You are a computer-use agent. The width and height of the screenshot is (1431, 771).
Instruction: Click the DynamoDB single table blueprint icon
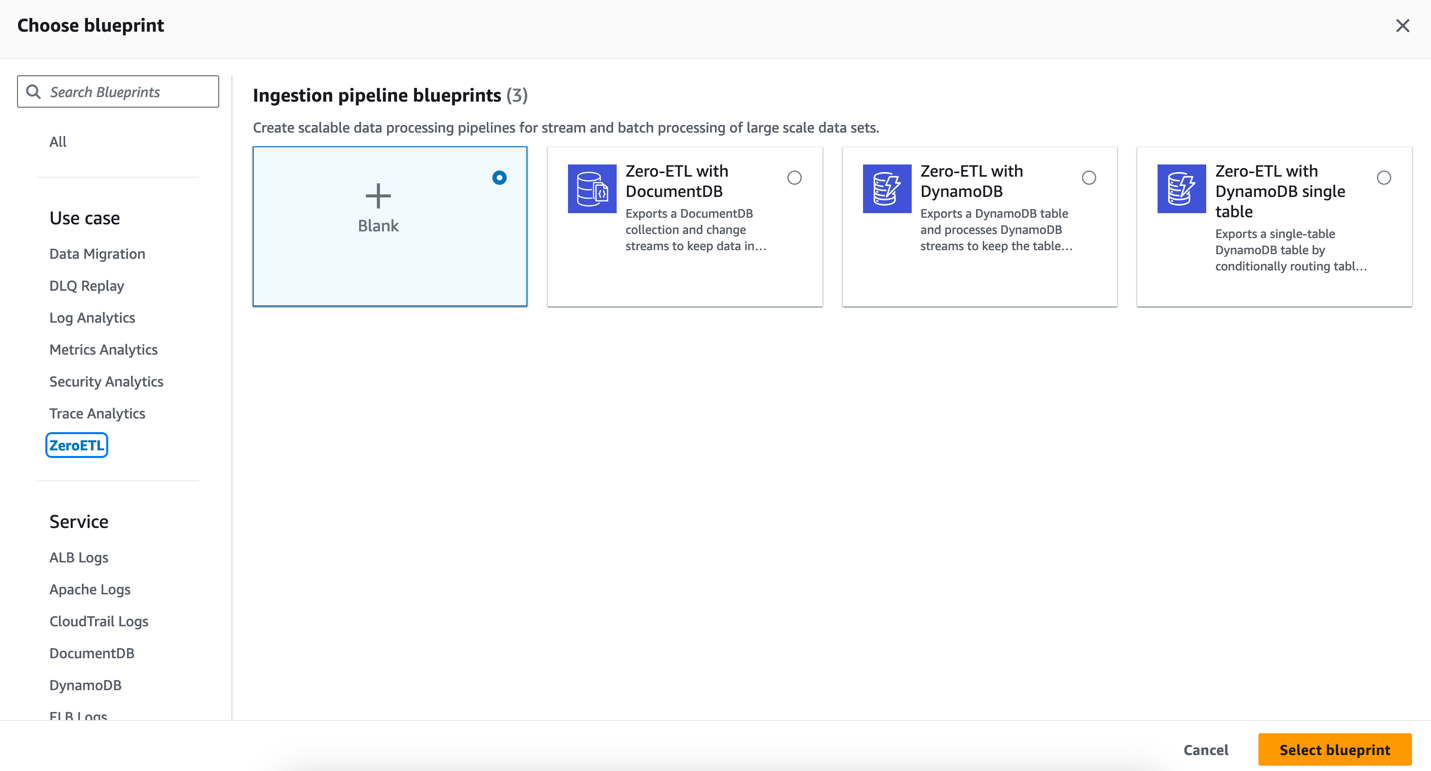pos(1181,189)
